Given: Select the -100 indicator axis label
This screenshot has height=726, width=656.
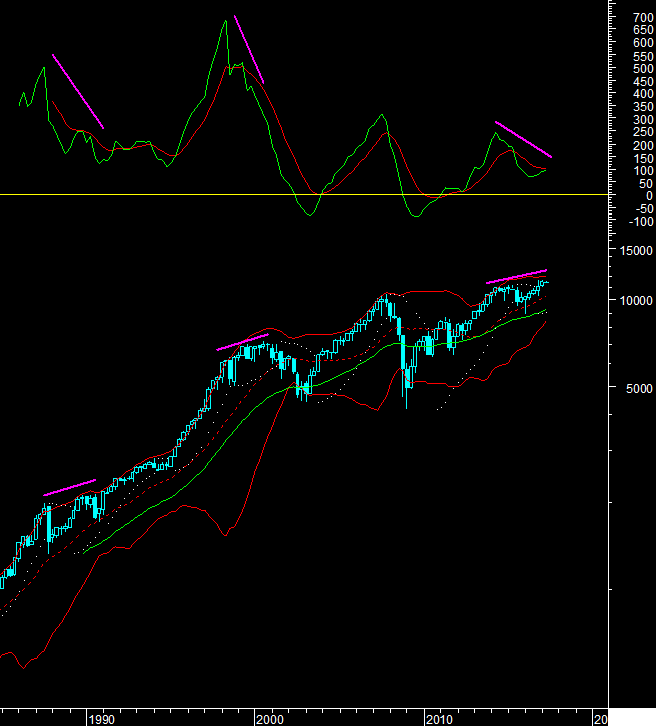Looking at the screenshot, I should (641, 222).
